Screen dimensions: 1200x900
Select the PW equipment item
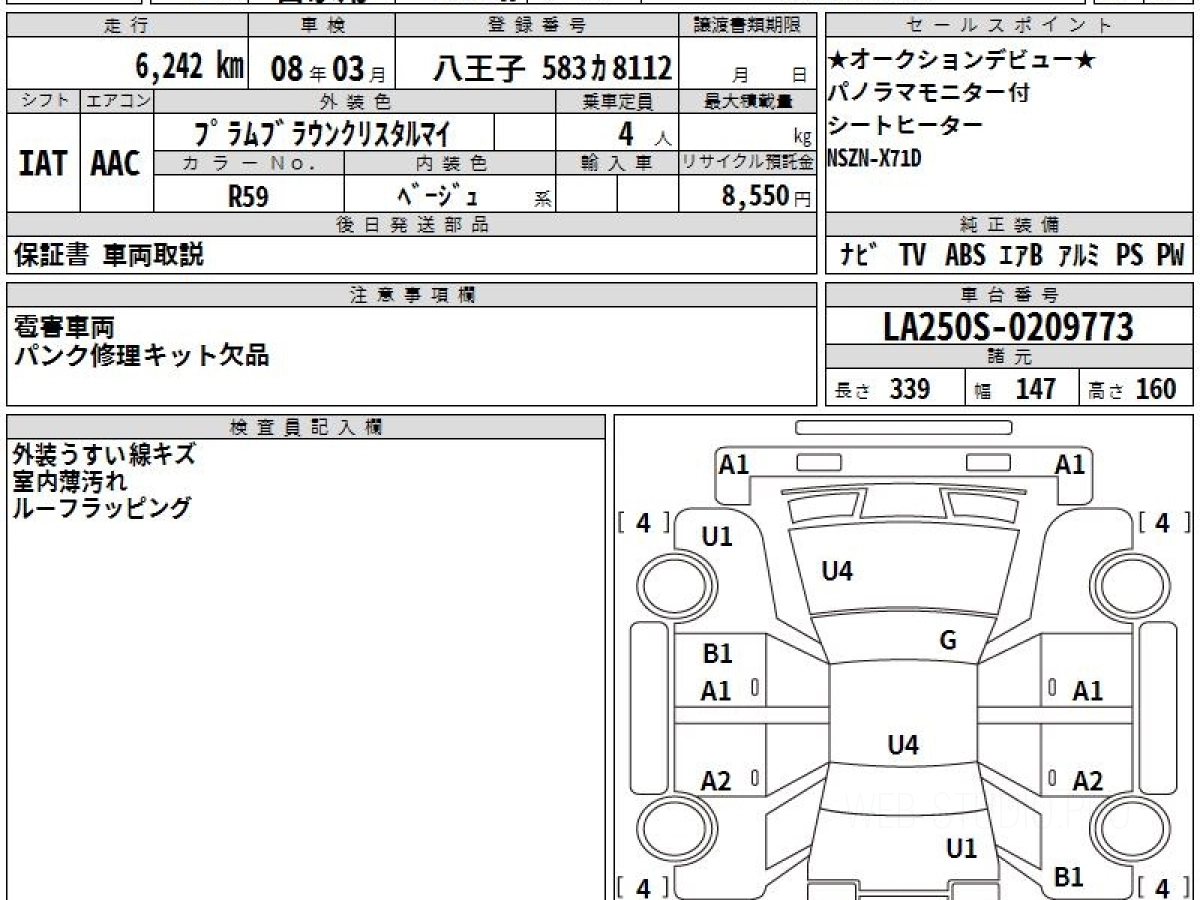(x=1170, y=255)
